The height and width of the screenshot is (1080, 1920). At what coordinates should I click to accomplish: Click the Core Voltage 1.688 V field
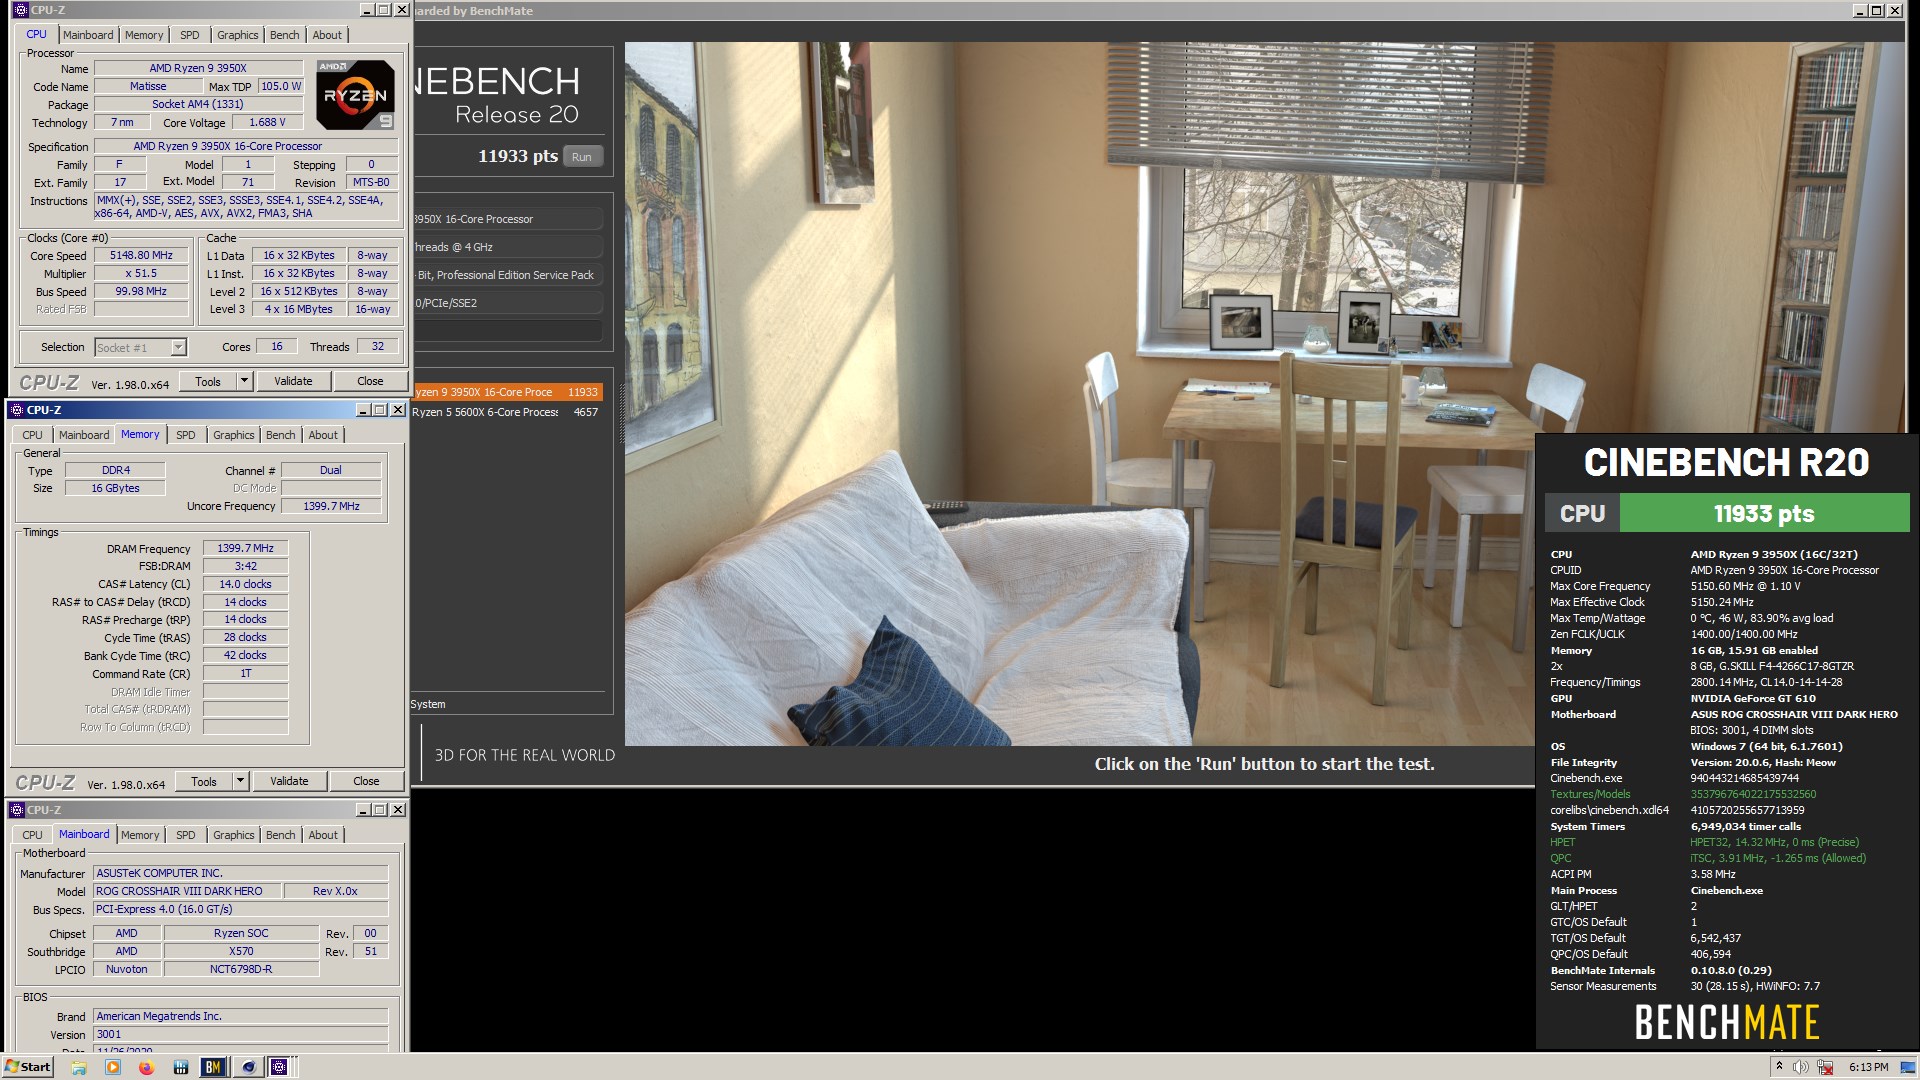268,123
